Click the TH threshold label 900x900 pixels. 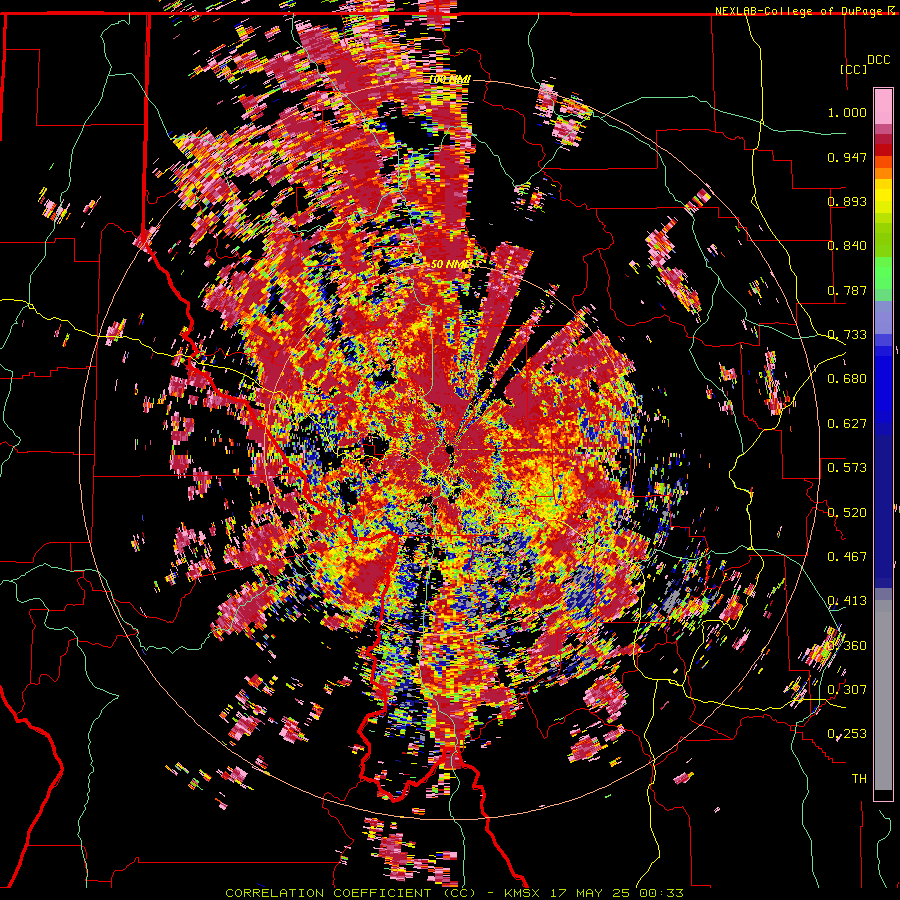point(859,779)
